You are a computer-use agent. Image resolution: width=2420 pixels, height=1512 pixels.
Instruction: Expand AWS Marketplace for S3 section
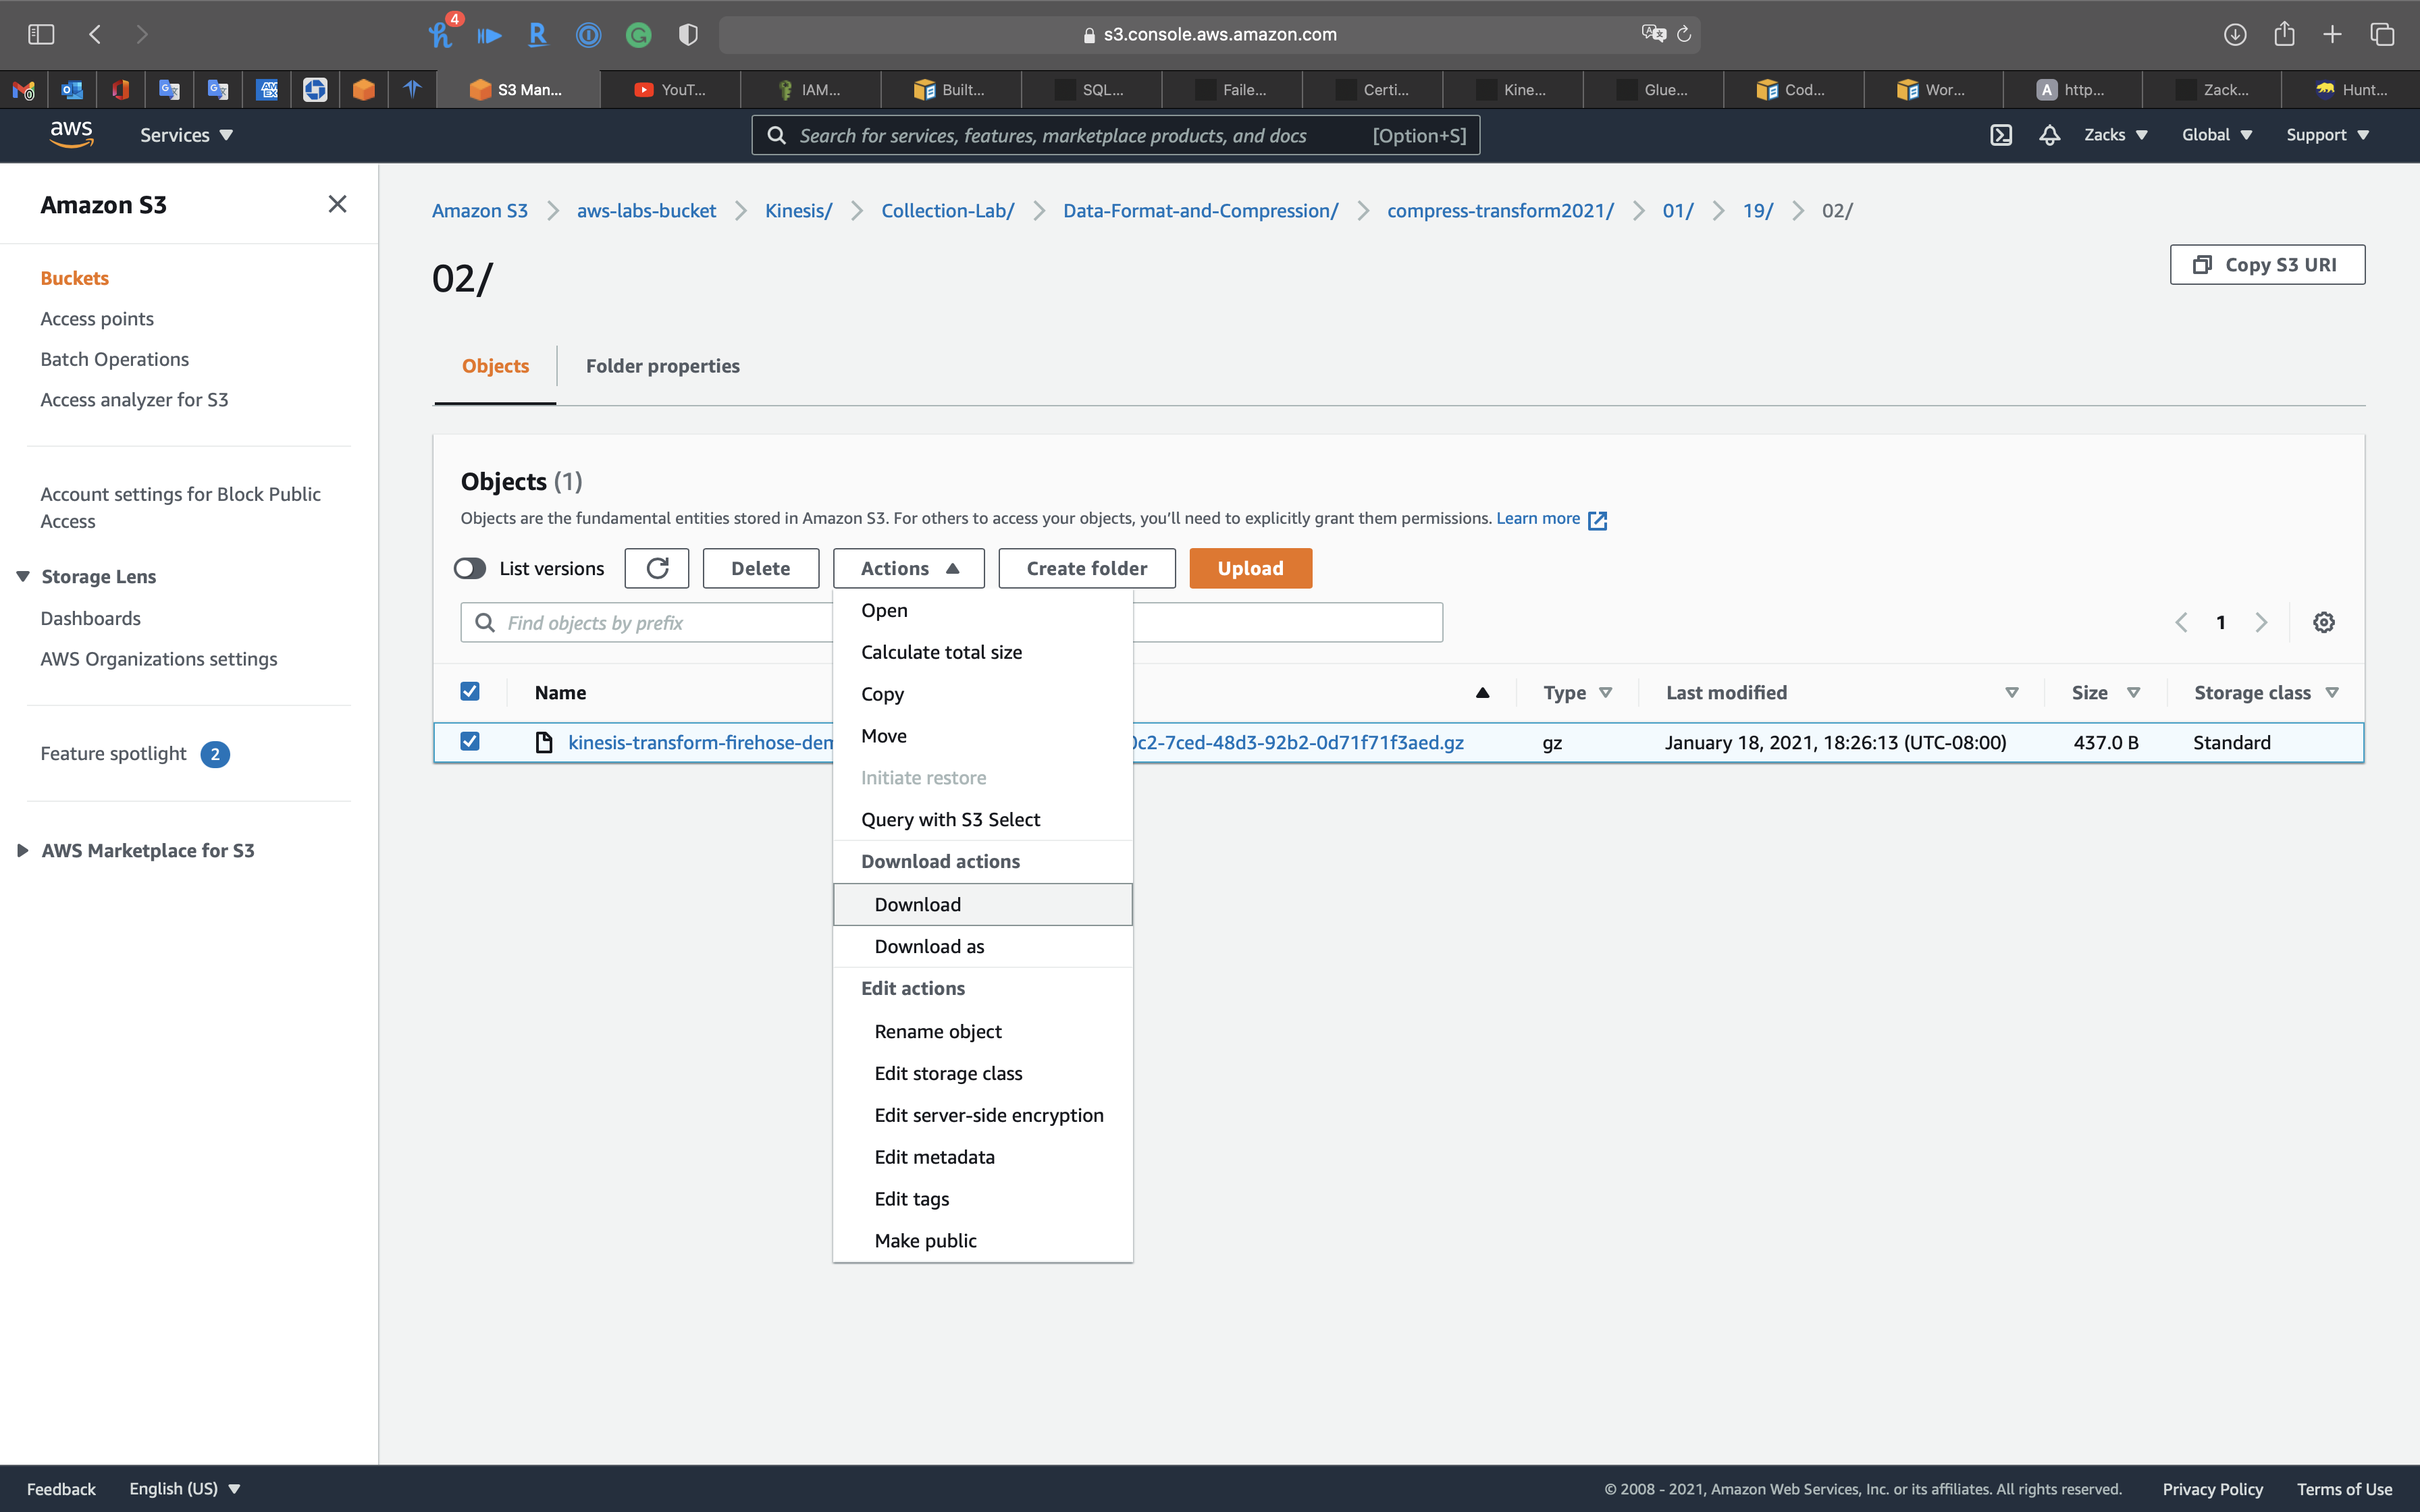[x=23, y=850]
